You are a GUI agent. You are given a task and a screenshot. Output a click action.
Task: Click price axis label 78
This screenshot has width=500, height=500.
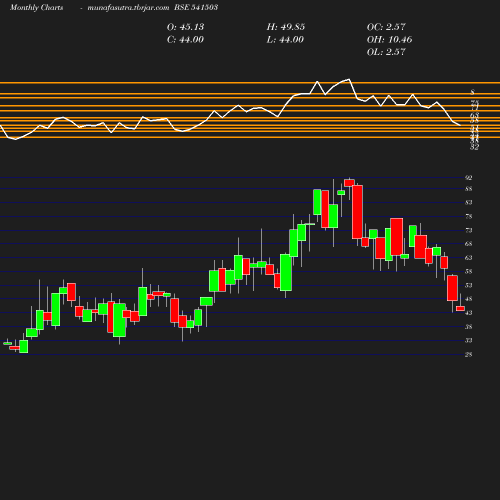469,216
